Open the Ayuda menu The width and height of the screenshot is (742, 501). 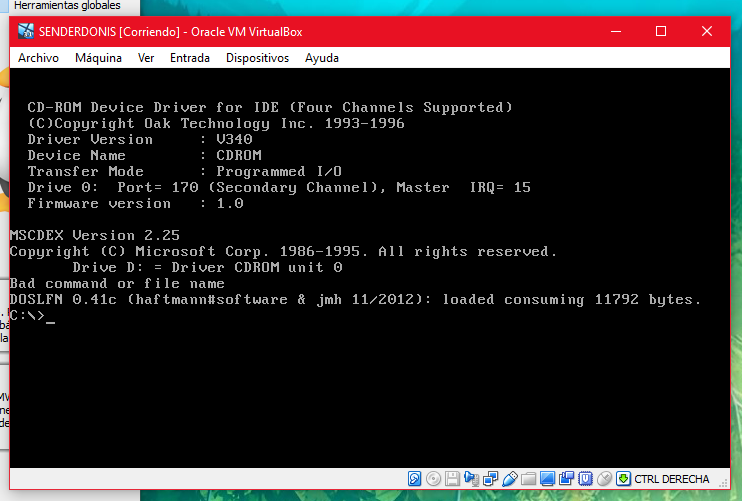[322, 58]
